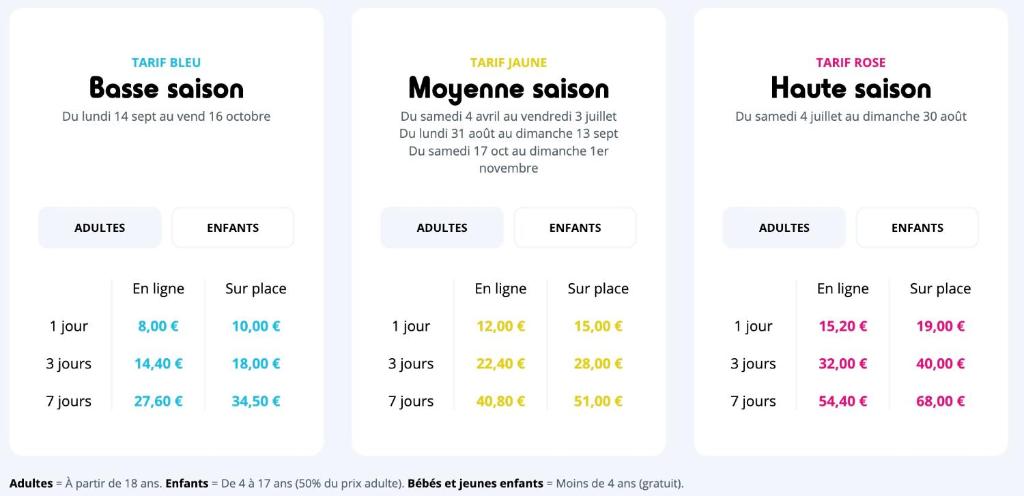Click the Haute saison heading
The height and width of the screenshot is (496, 1024).
851,88
